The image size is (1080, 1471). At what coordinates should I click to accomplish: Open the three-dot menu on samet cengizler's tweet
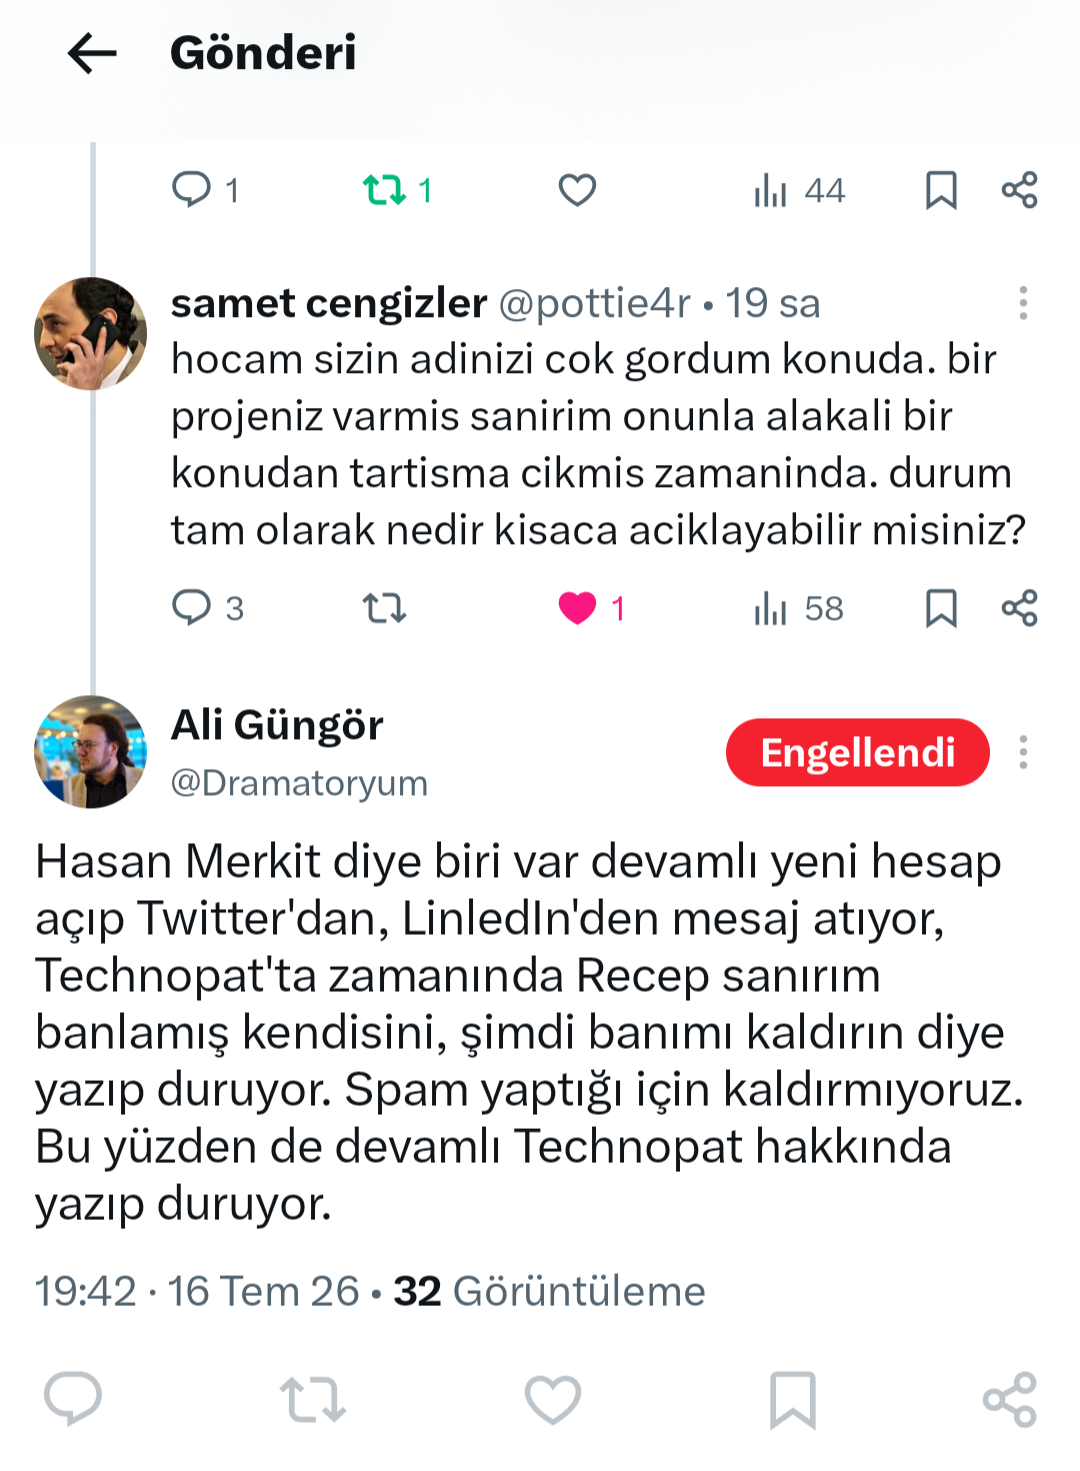(x=1023, y=303)
